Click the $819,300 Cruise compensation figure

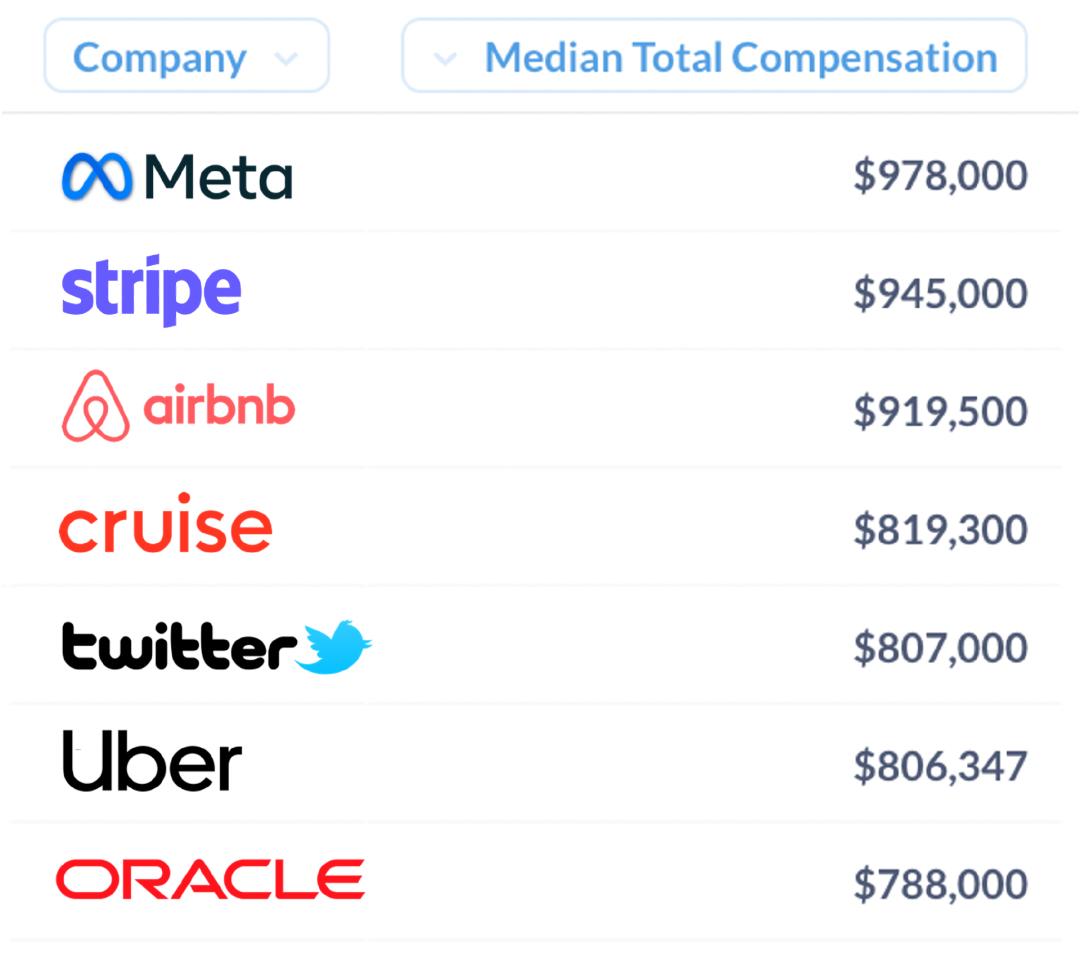940,530
